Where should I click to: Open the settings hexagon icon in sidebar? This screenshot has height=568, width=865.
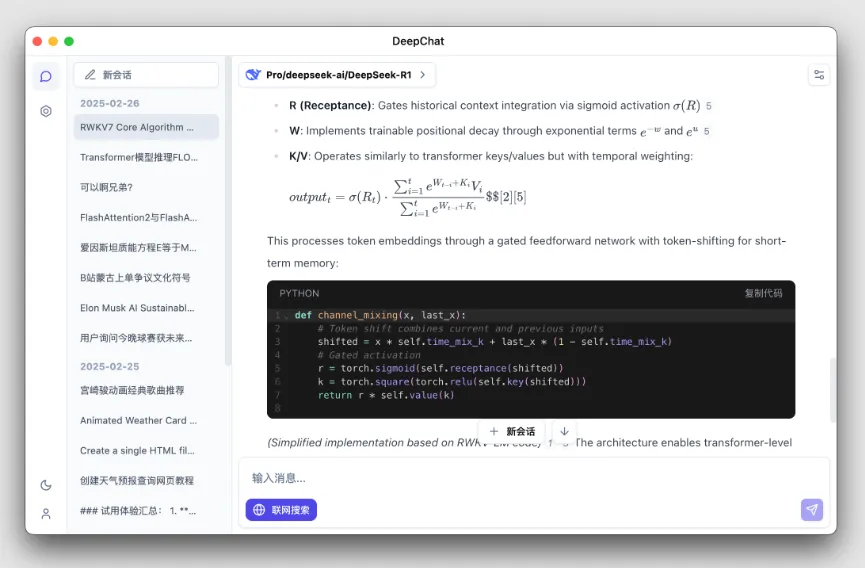[x=46, y=111]
